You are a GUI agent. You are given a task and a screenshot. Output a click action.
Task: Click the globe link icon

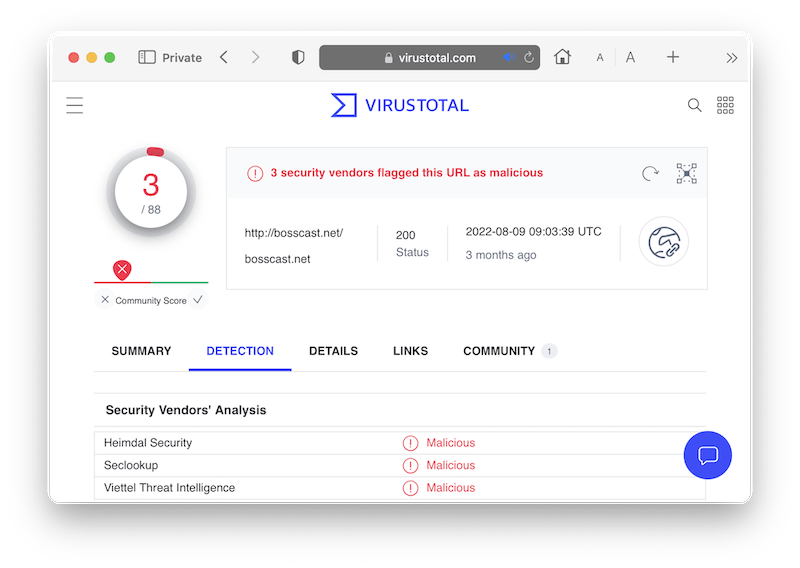click(664, 242)
